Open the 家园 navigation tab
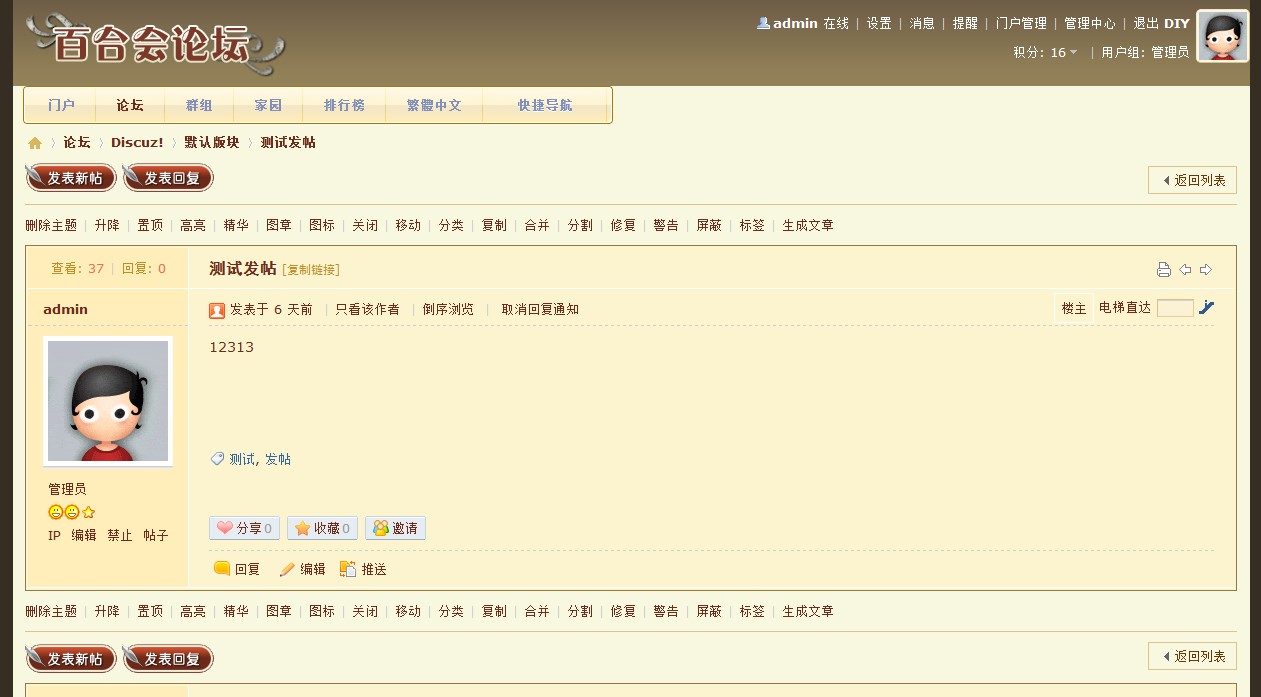Viewport: 1261px width, 697px height. tap(268, 105)
